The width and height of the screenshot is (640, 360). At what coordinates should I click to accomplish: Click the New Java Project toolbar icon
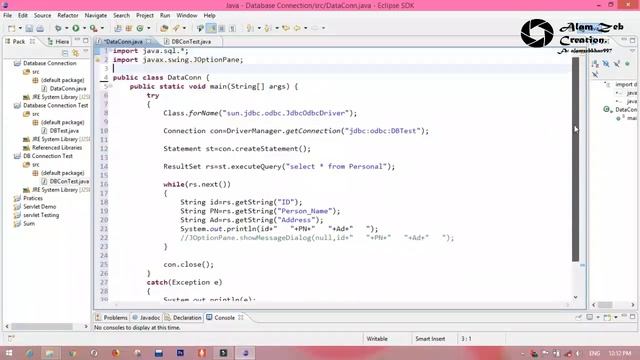(x=118, y=28)
